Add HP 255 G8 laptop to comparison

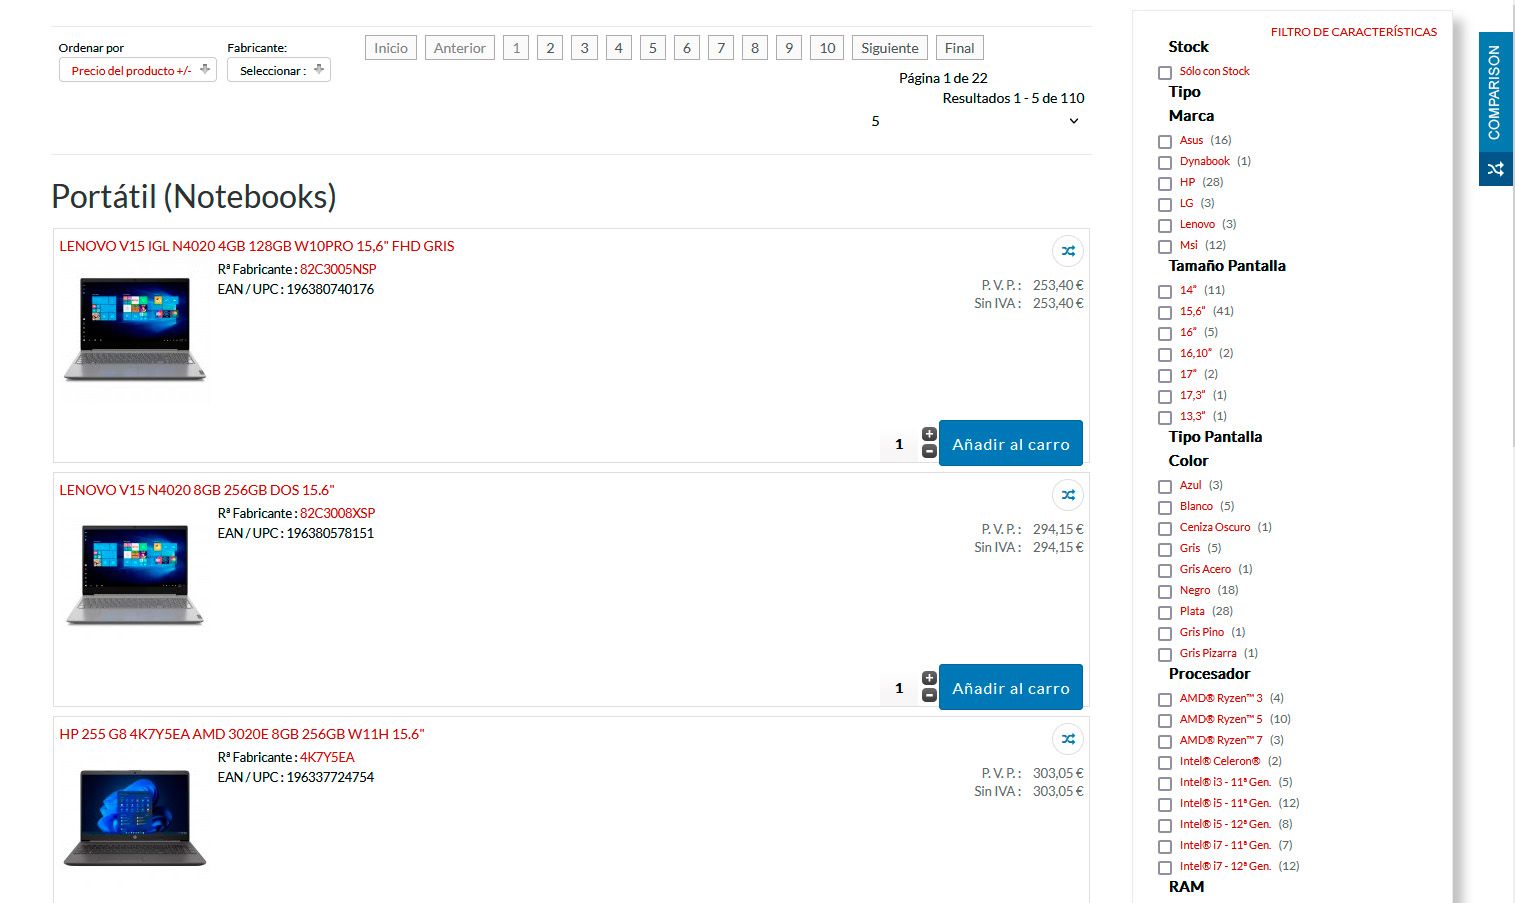[1068, 739]
